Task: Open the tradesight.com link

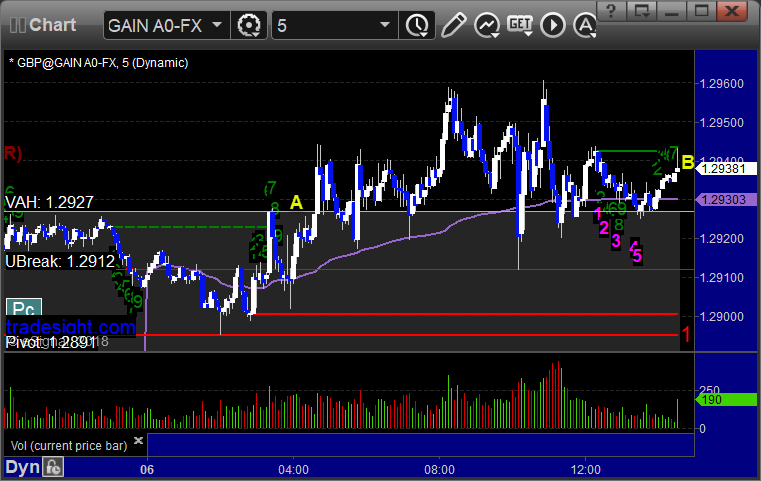Action: pos(70,327)
